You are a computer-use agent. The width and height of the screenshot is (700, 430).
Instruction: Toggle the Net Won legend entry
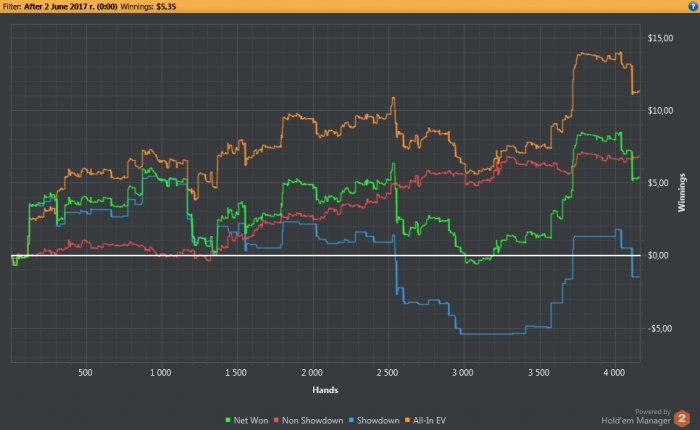click(x=247, y=421)
